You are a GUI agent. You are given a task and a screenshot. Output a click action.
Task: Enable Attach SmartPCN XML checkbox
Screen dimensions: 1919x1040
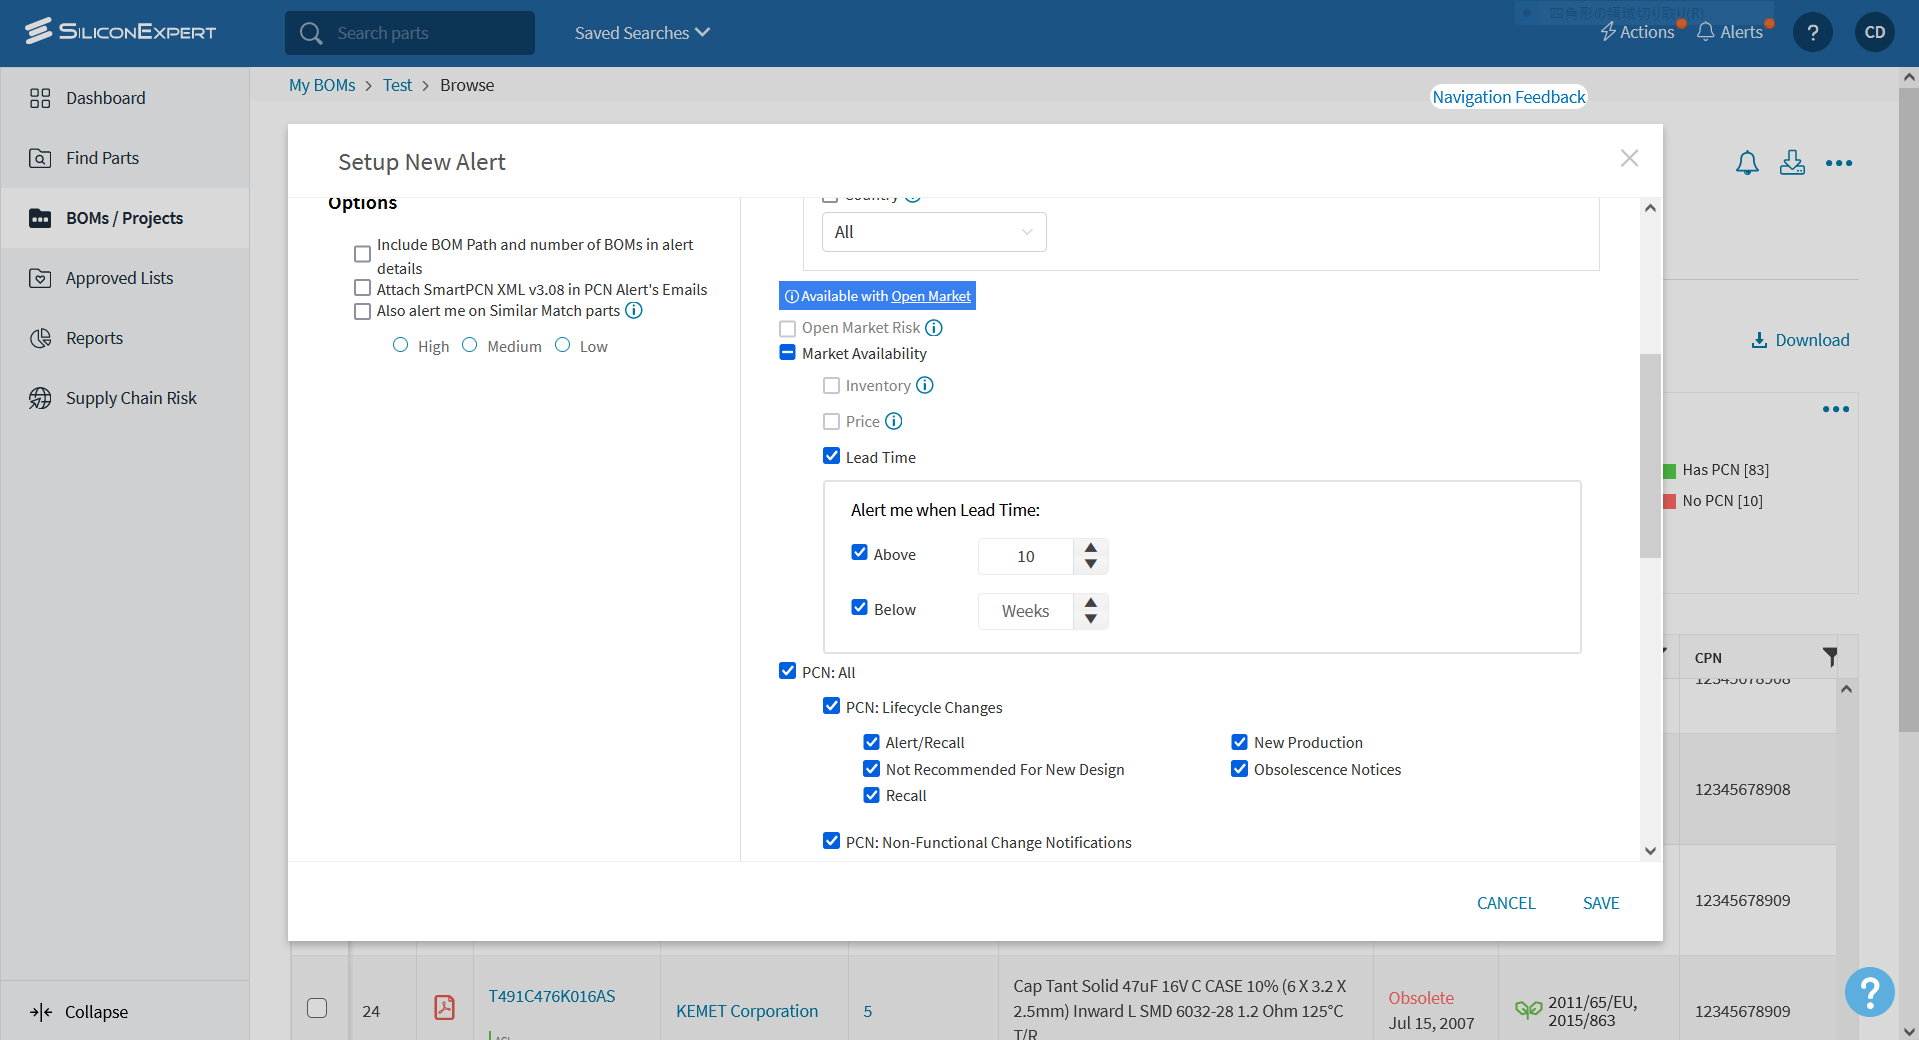click(362, 288)
